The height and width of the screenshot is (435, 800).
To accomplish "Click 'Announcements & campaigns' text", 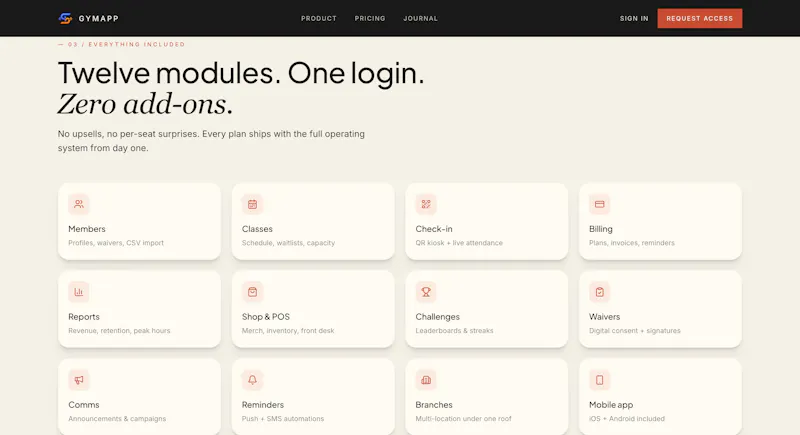I will pos(117,419).
